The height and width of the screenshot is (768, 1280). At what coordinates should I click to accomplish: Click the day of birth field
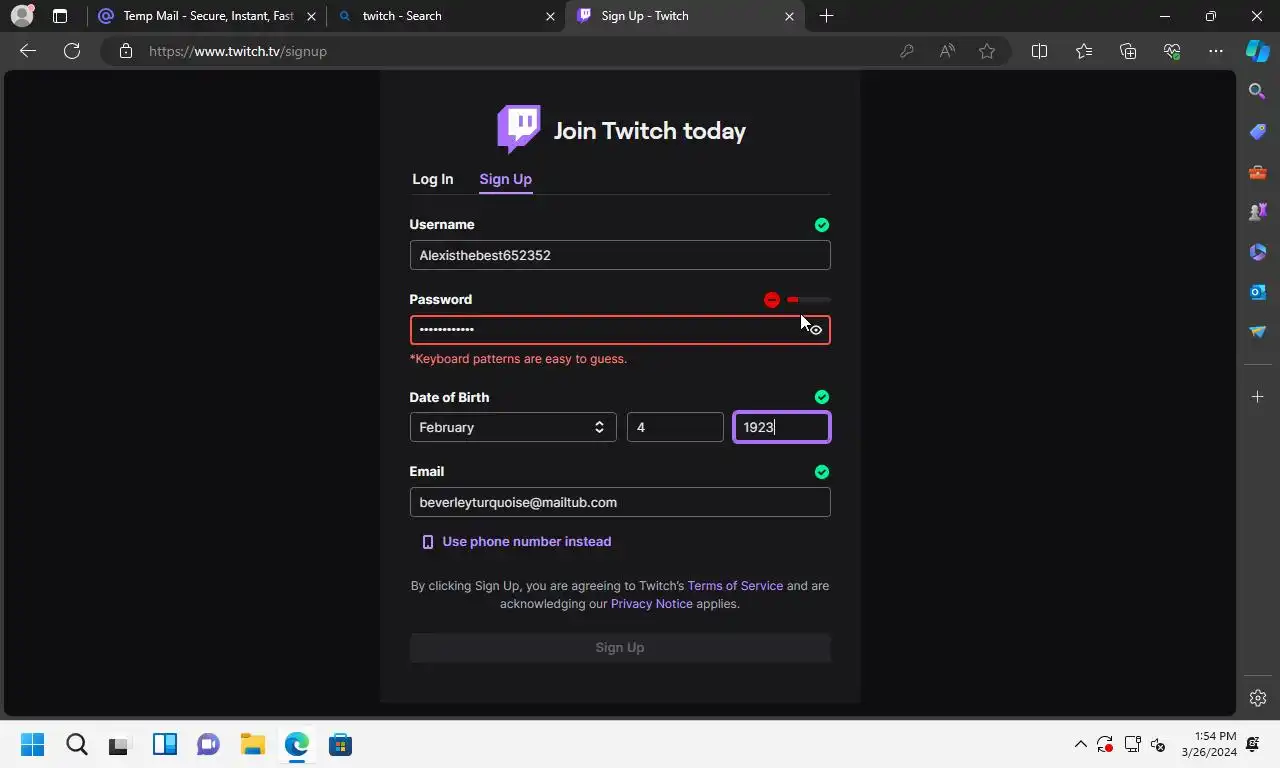675,427
